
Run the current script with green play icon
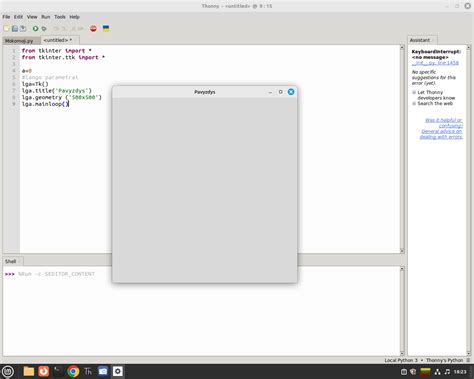35,29
